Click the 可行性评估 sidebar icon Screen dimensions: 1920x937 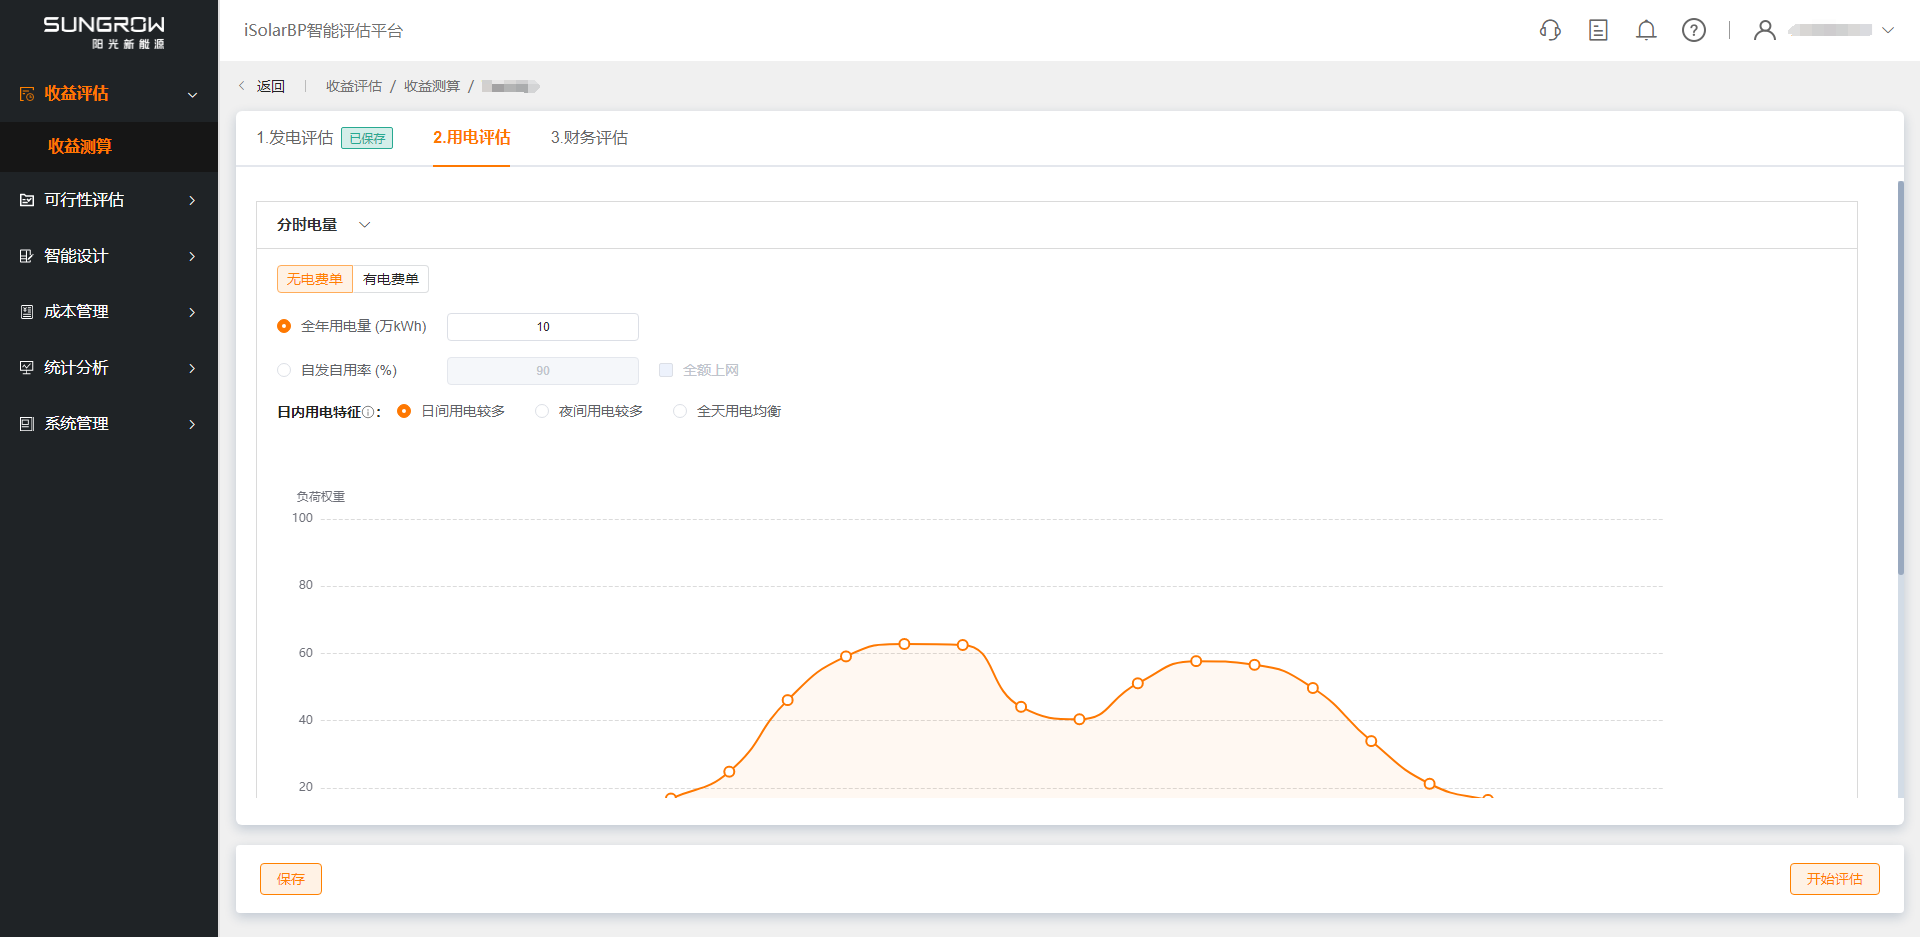[x=27, y=200]
